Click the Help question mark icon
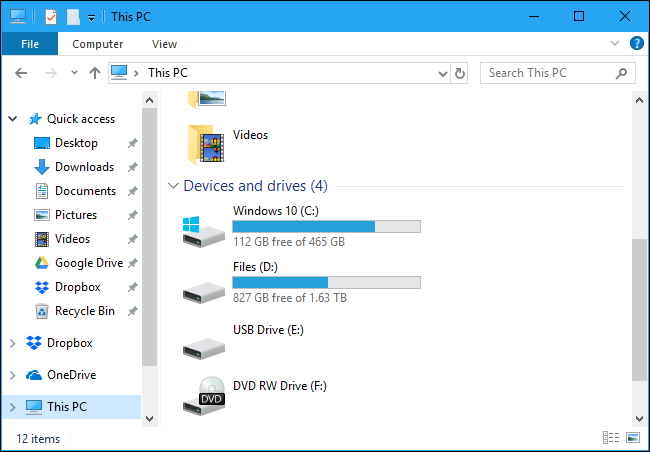Image resolution: width=650 pixels, height=452 pixels. pos(636,44)
